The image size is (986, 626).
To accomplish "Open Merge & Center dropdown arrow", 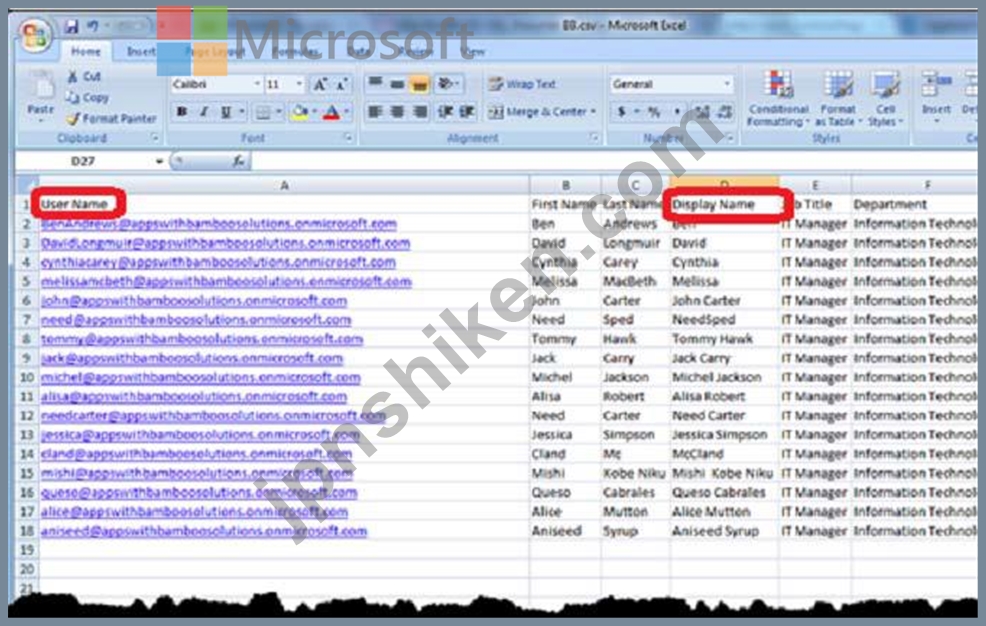I will pos(593,112).
